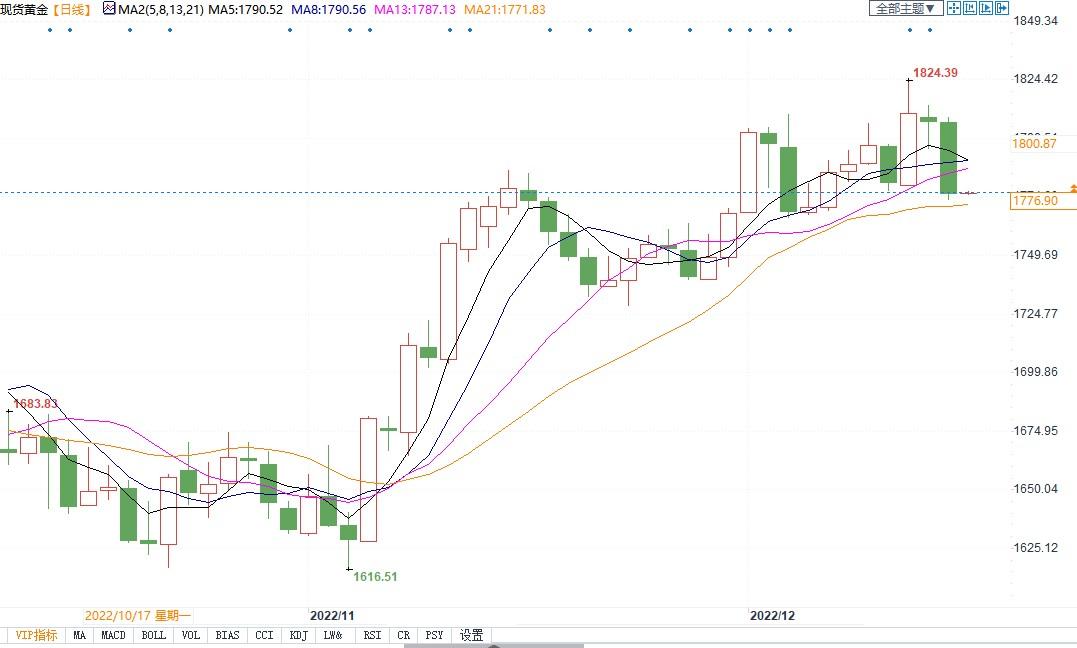Image resolution: width=1077 pixels, height=648 pixels.
Task: Click the 现货黄金 instrument title
Action: coord(24,9)
